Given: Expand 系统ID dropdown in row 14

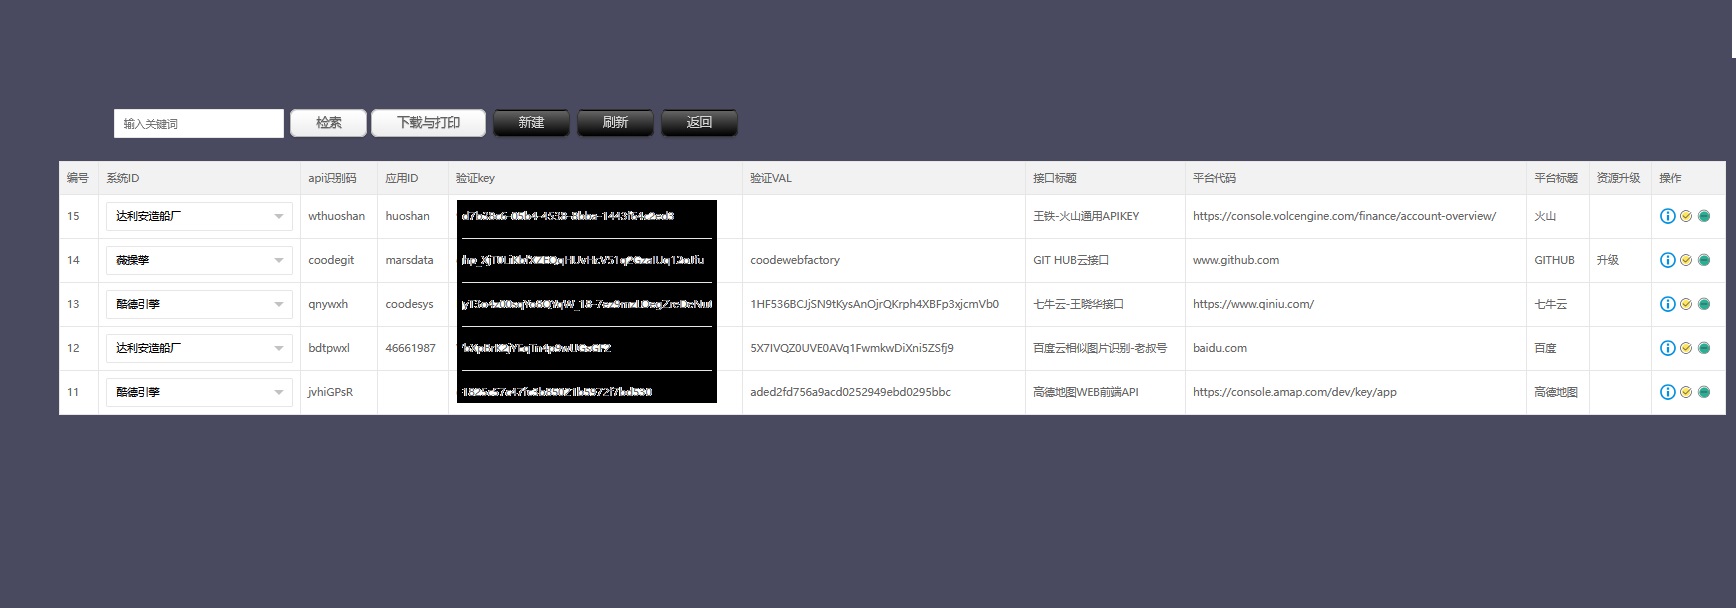Looking at the screenshot, I should tap(199, 260).
